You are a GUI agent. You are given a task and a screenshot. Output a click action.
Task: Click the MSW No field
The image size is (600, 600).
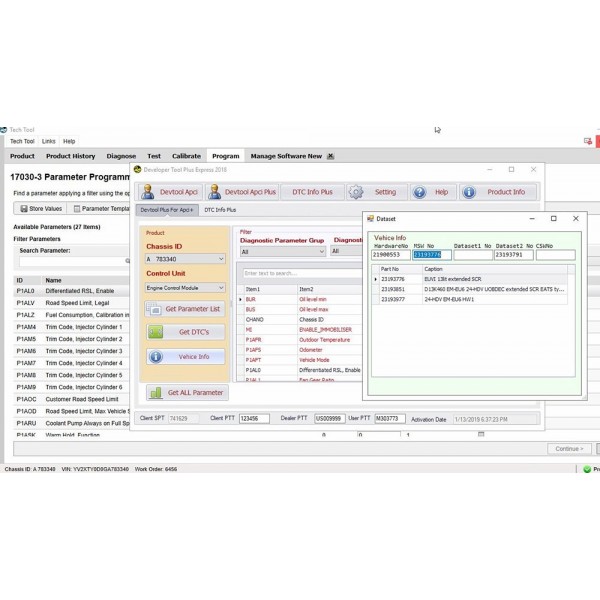[x=432, y=255]
